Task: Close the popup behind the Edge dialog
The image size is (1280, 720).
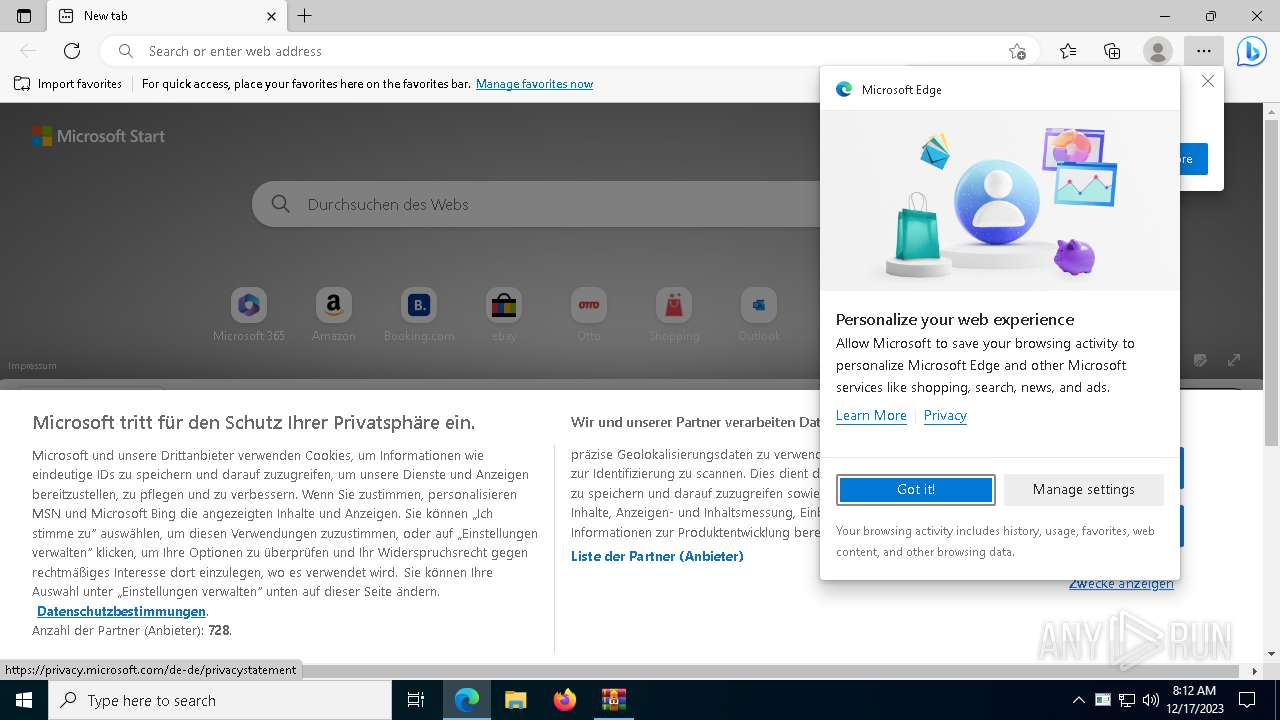Action: [x=1208, y=82]
